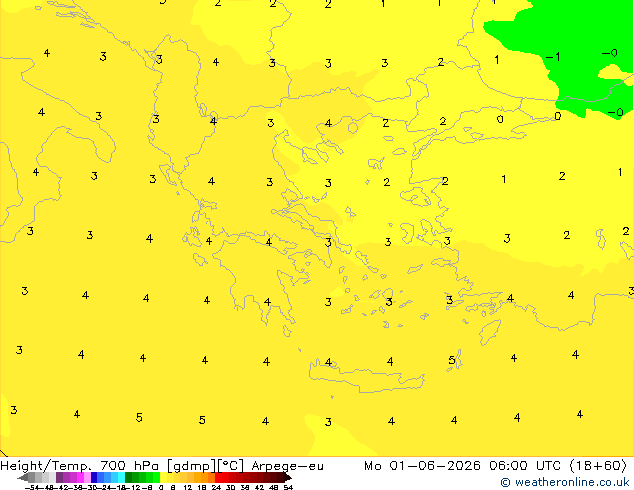Pick the cyan swatch in the temperature legend

[122, 477]
